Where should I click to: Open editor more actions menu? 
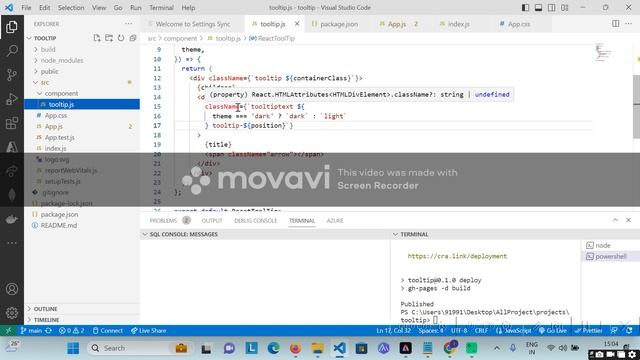(628, 24)
